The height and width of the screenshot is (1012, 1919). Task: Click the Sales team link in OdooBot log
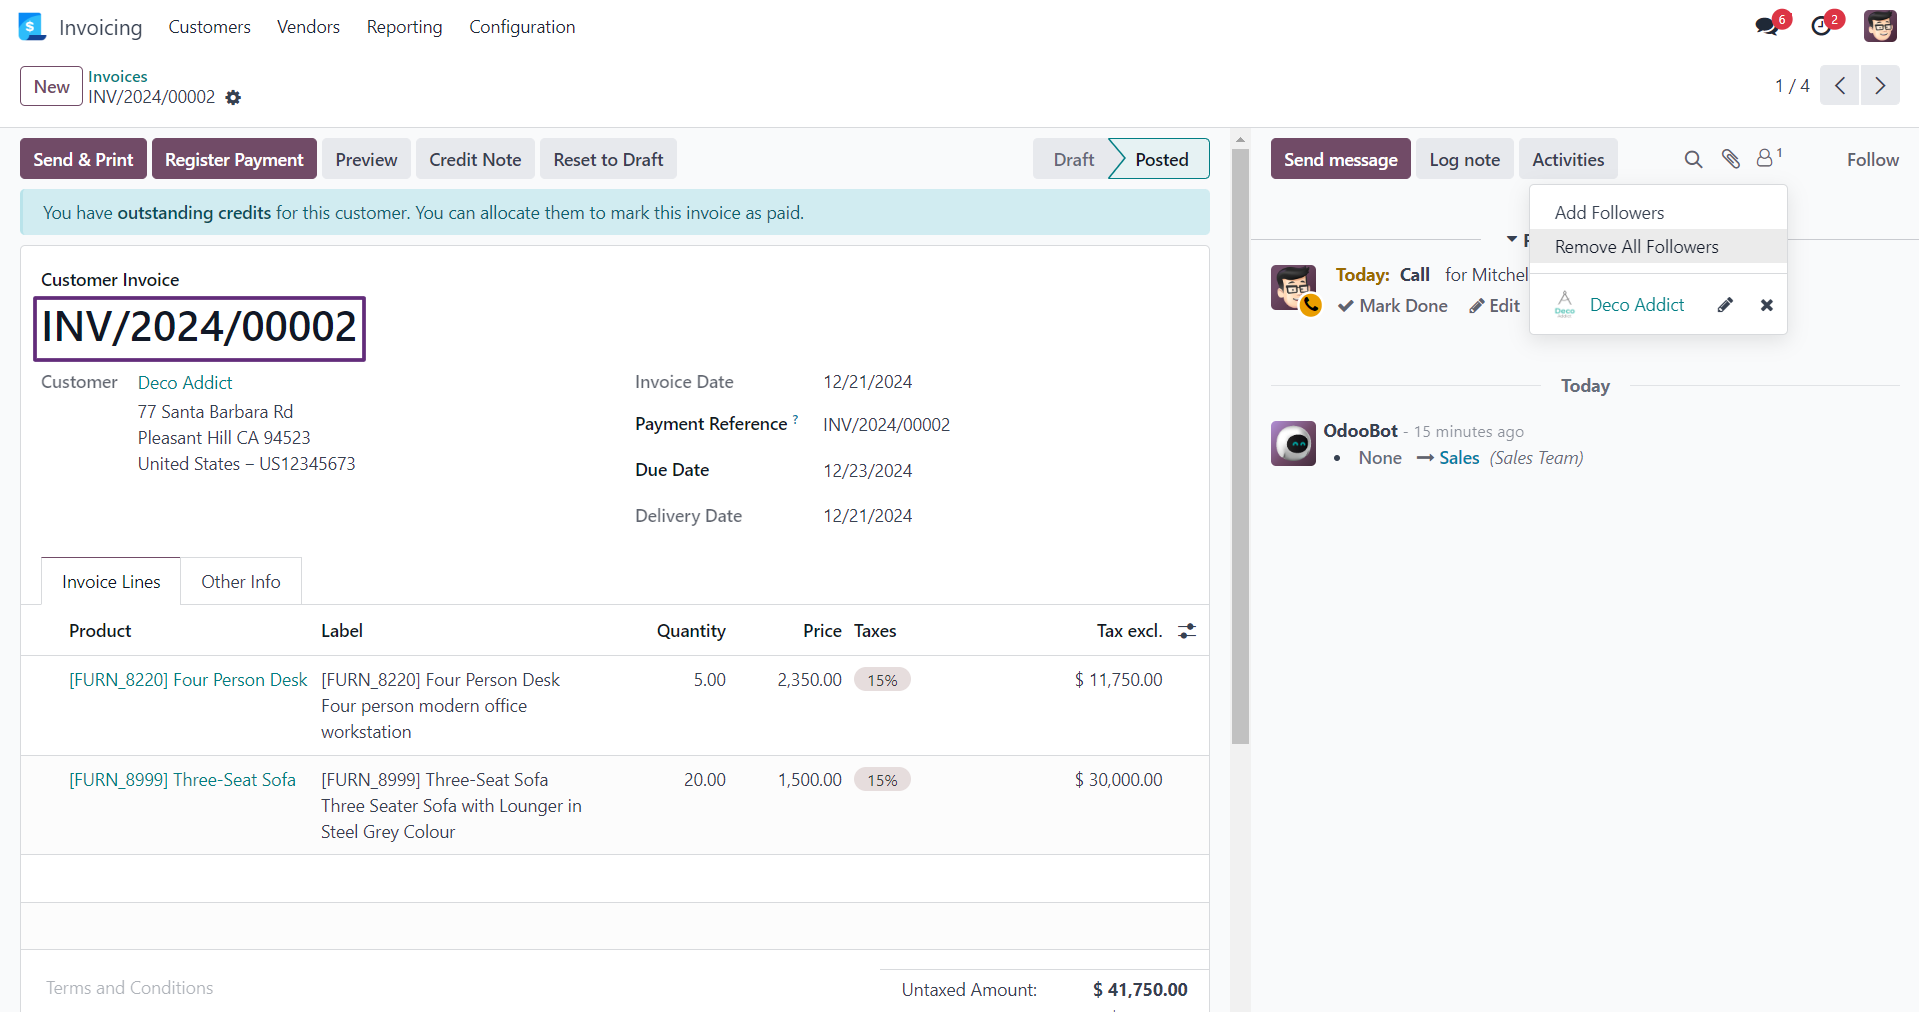pyautogui.click(x=1459, y=458)
